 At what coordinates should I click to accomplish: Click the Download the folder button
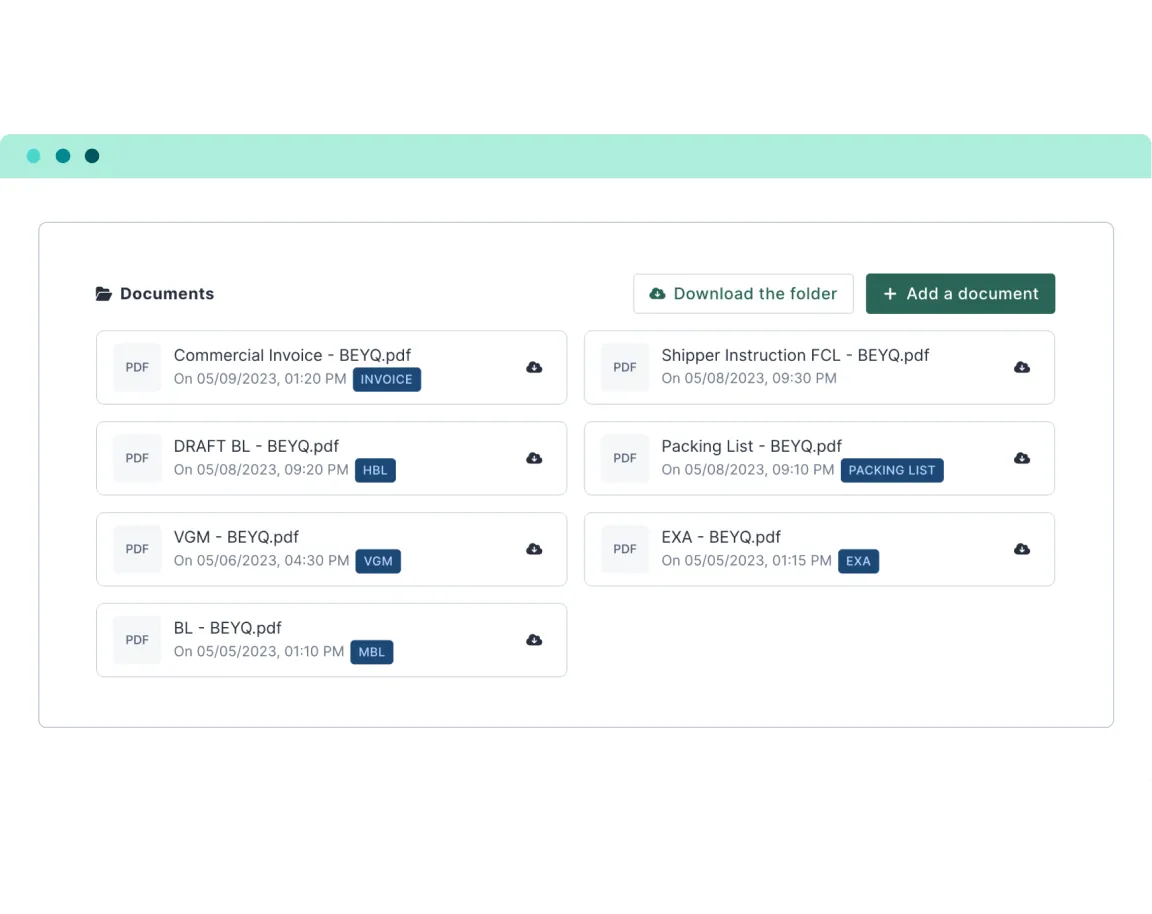click(744, 294)
